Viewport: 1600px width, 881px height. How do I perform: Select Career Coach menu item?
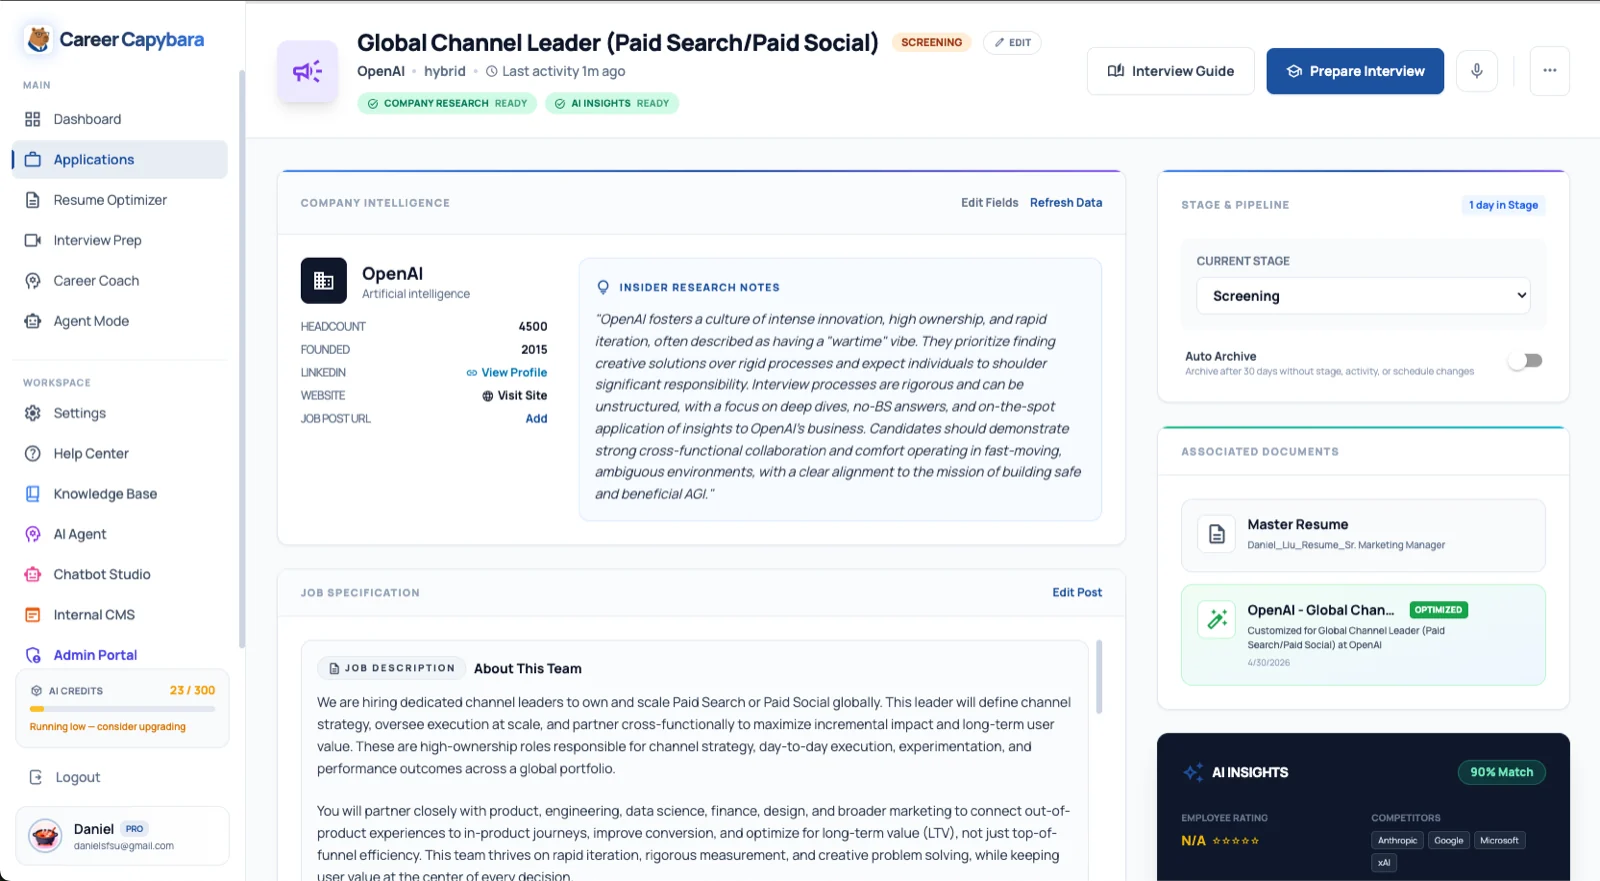click(120, 281)
